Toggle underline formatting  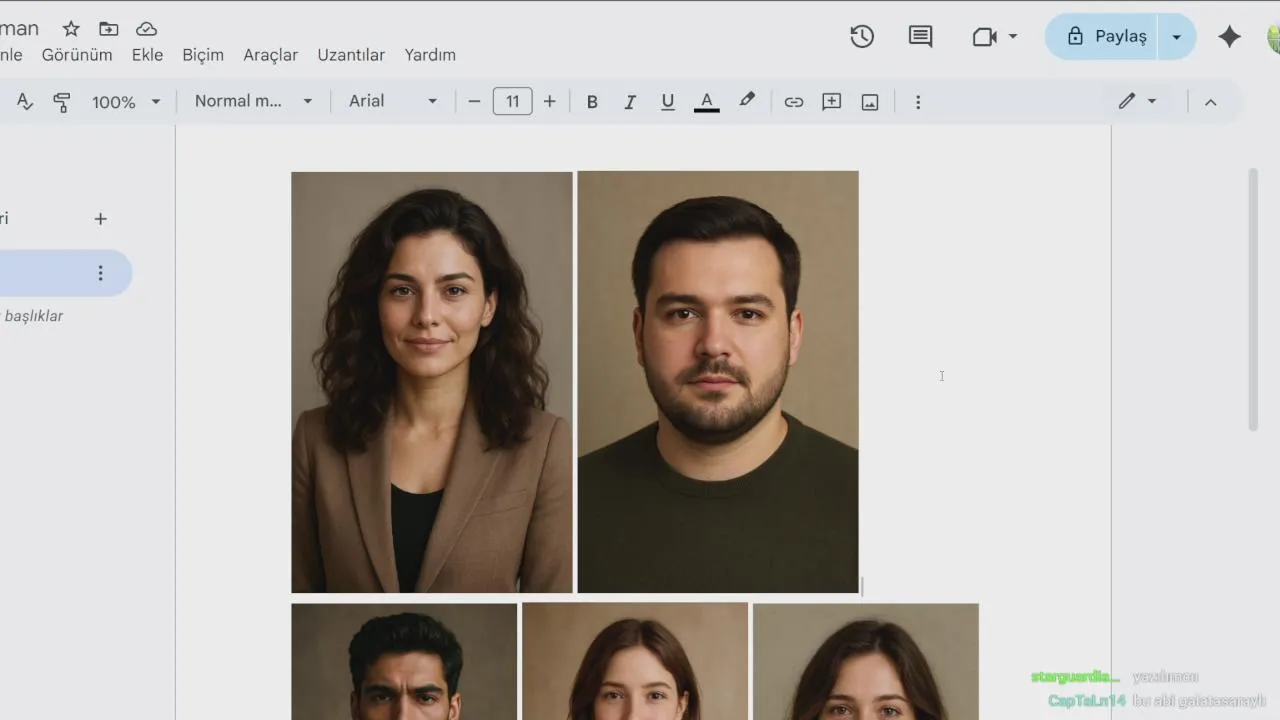coord(668,102)
